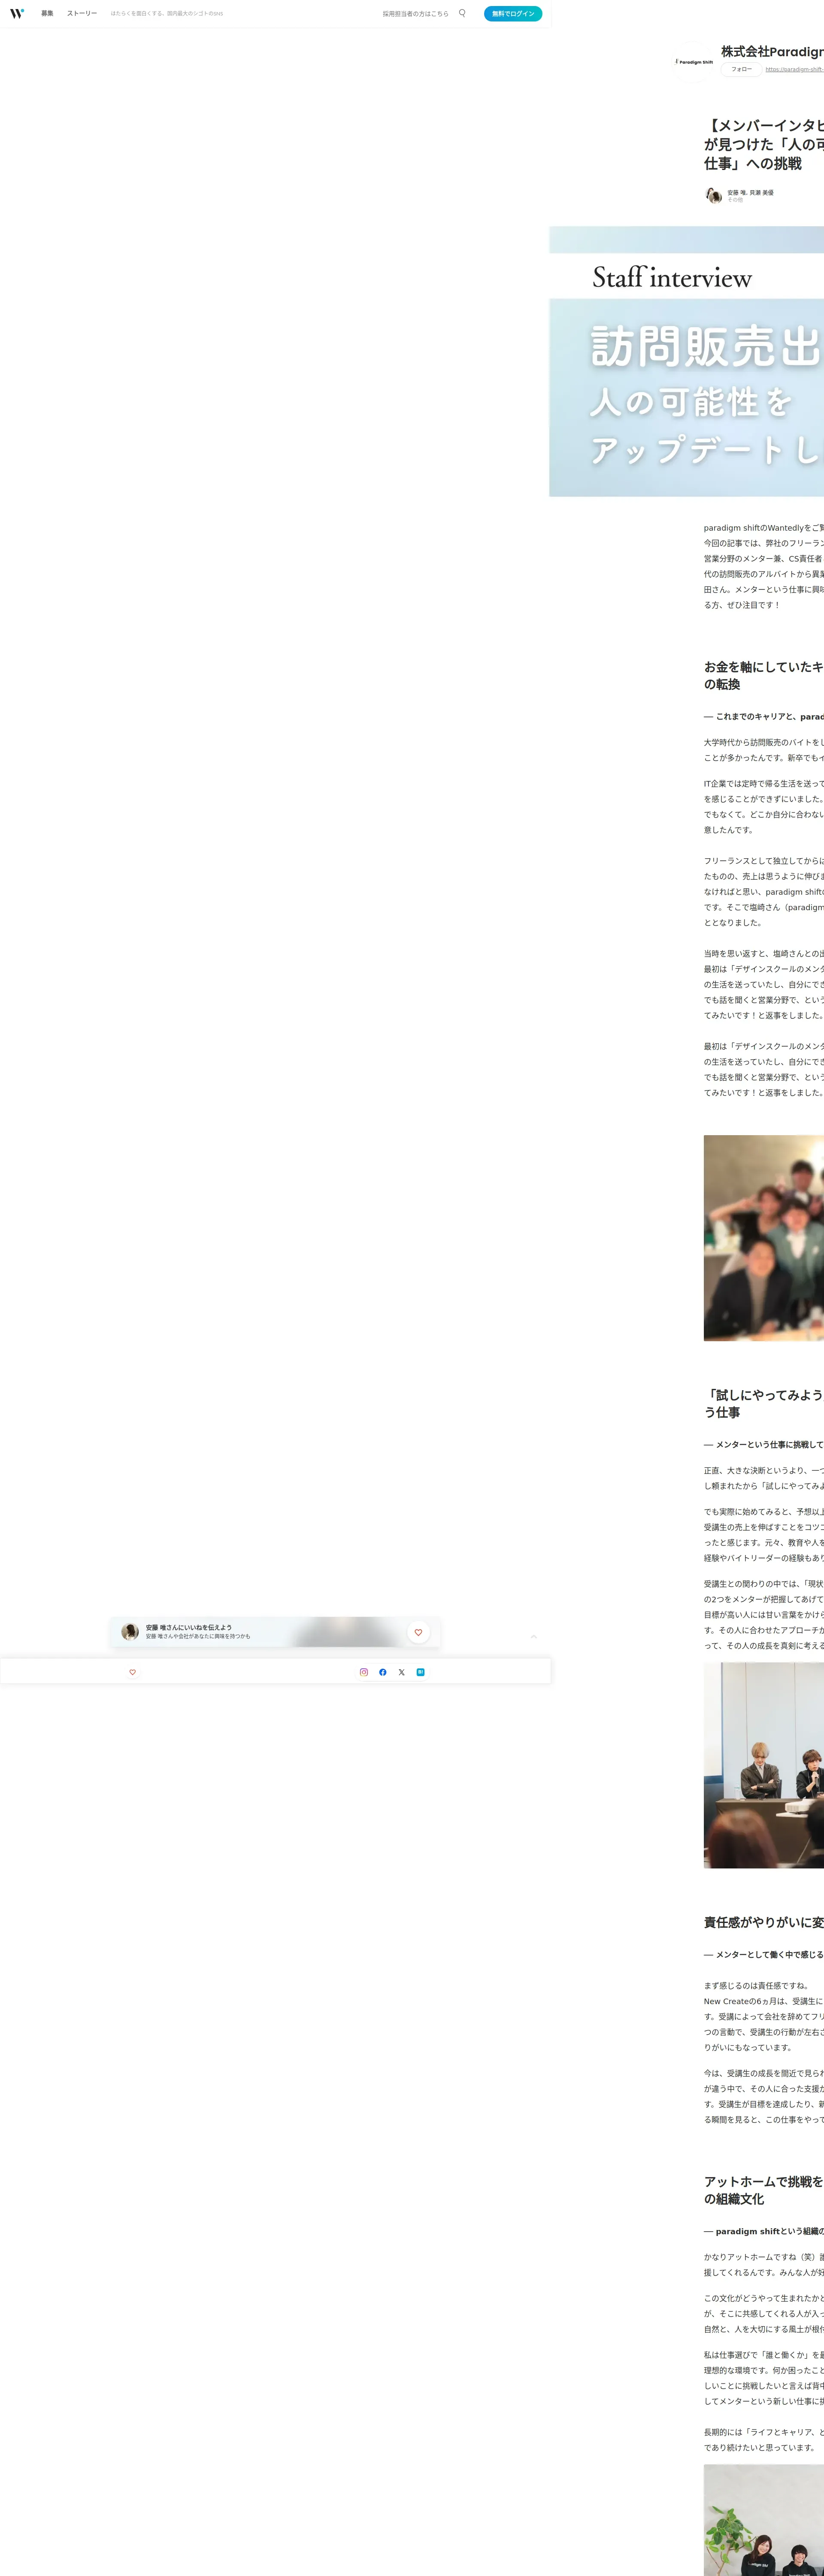This screenshot has width=824, height=2576.
Task: Click the heading 責任感がやりがいに変
Action: [x=764, y=1922]
